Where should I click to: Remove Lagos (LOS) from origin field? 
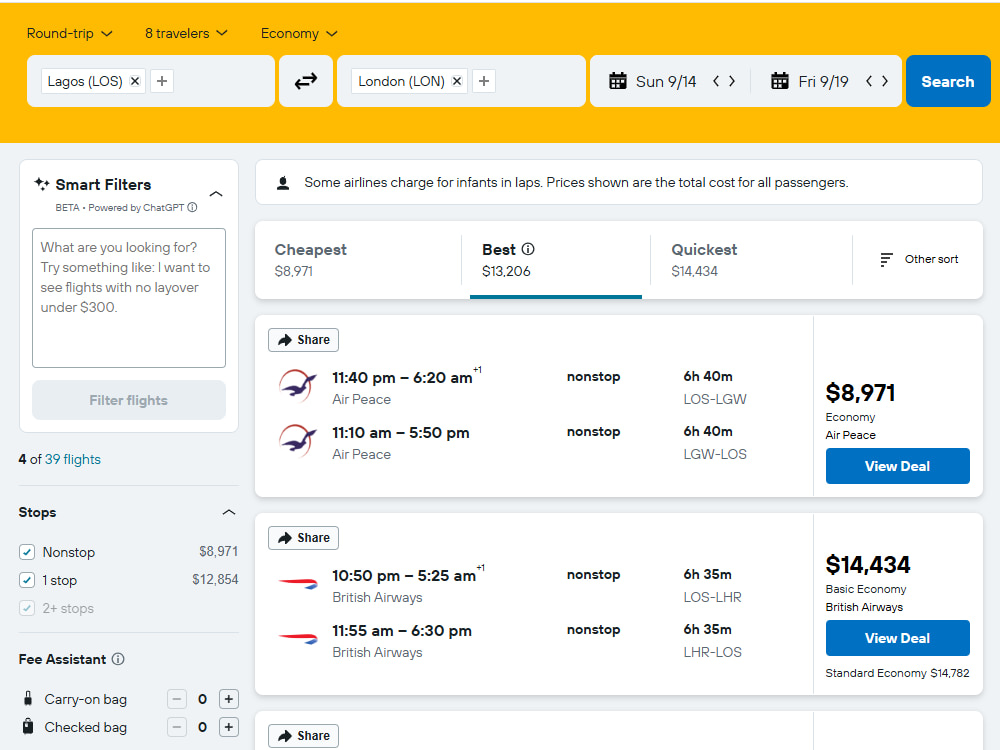point(135,81)
